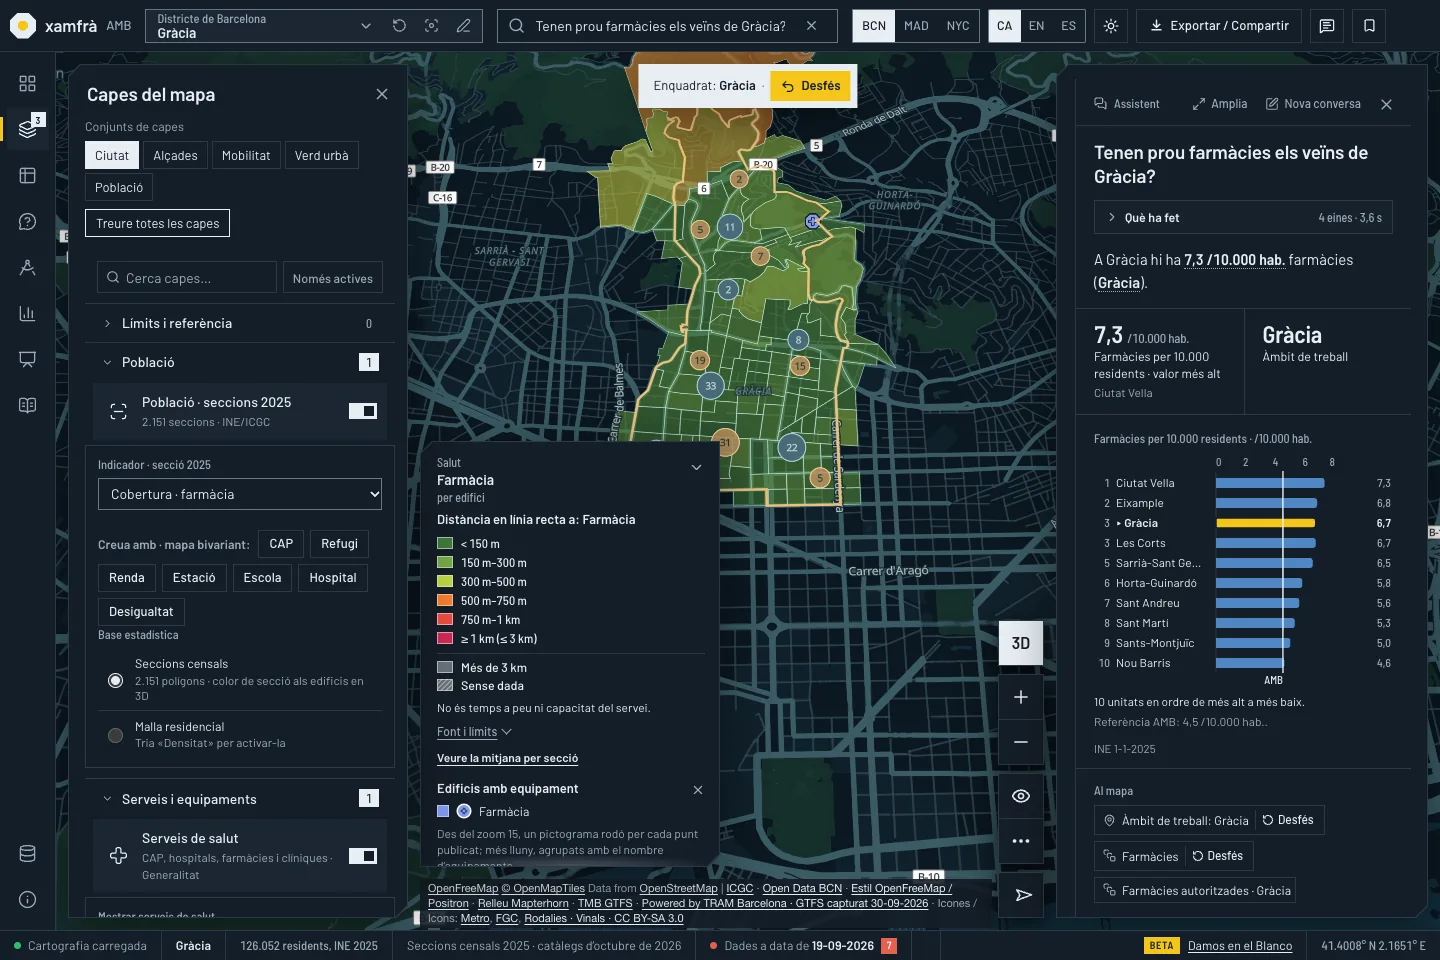Expand Límits i referència group

click(x=240, y=324)
